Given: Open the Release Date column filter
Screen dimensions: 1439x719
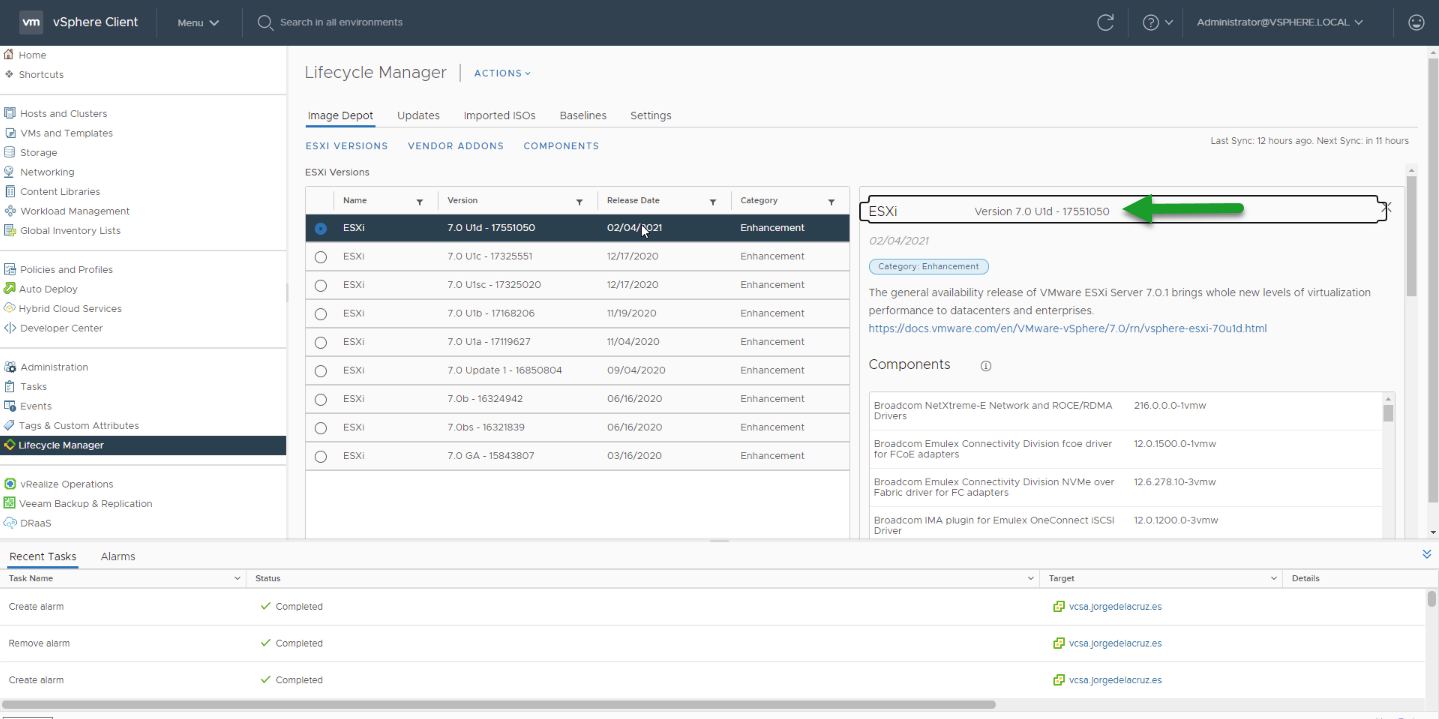Looking at the screenshot, I should [x=712, y=201].
